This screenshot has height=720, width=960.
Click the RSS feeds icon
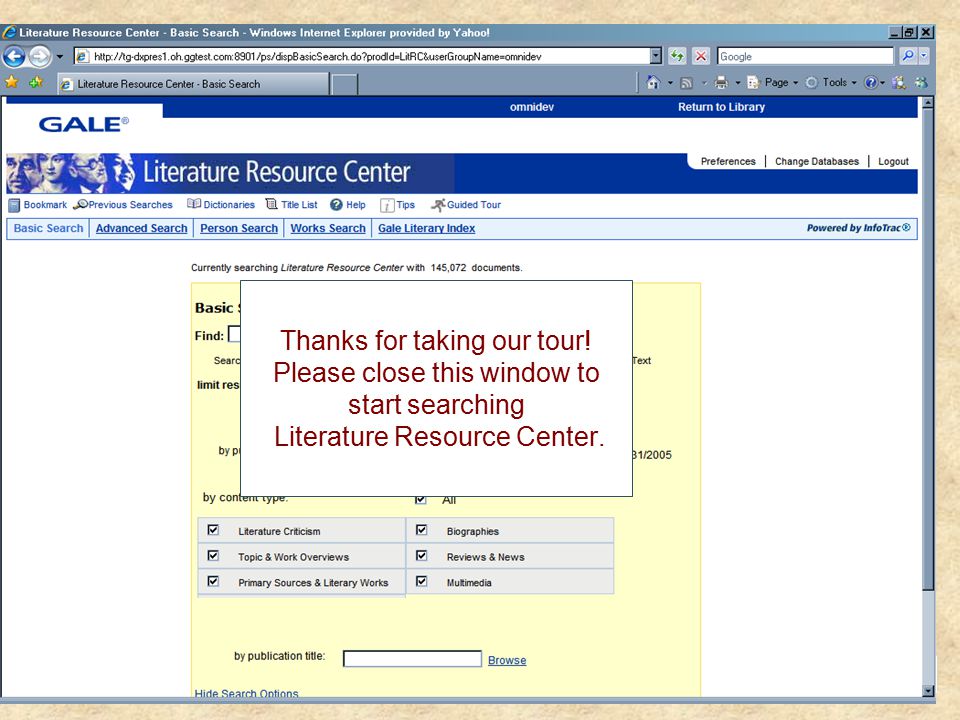pyautogui.click(x=687, y=83)
